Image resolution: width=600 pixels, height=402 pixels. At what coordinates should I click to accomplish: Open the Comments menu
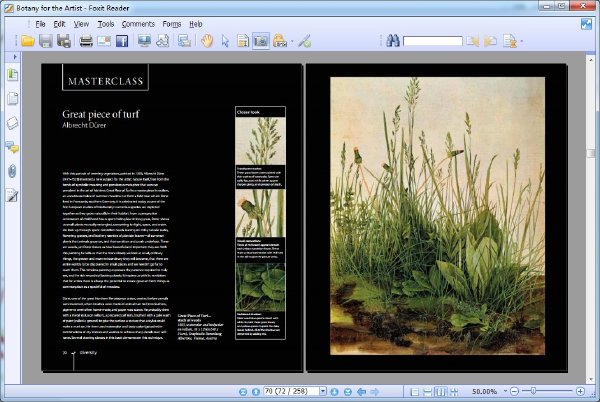point(138,24)
